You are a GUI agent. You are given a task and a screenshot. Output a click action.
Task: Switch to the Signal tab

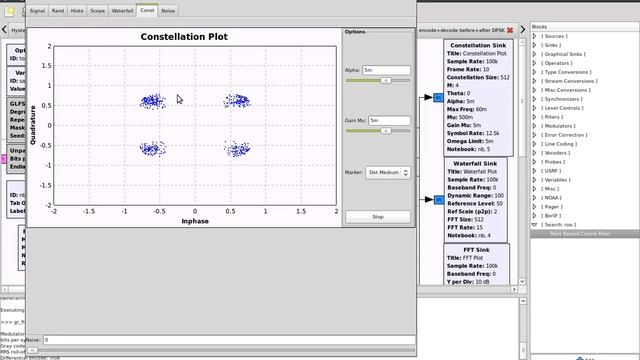point(37,11)
